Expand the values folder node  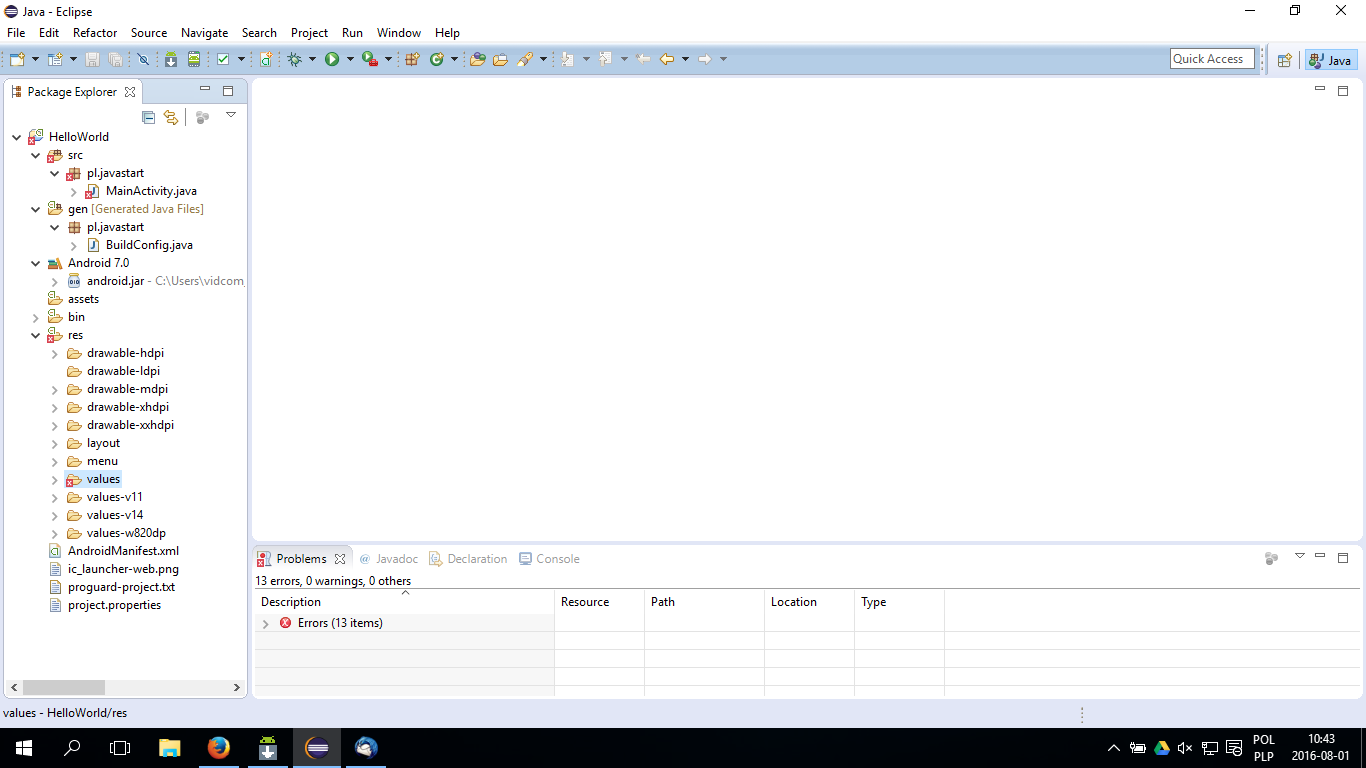click(55, 479)
